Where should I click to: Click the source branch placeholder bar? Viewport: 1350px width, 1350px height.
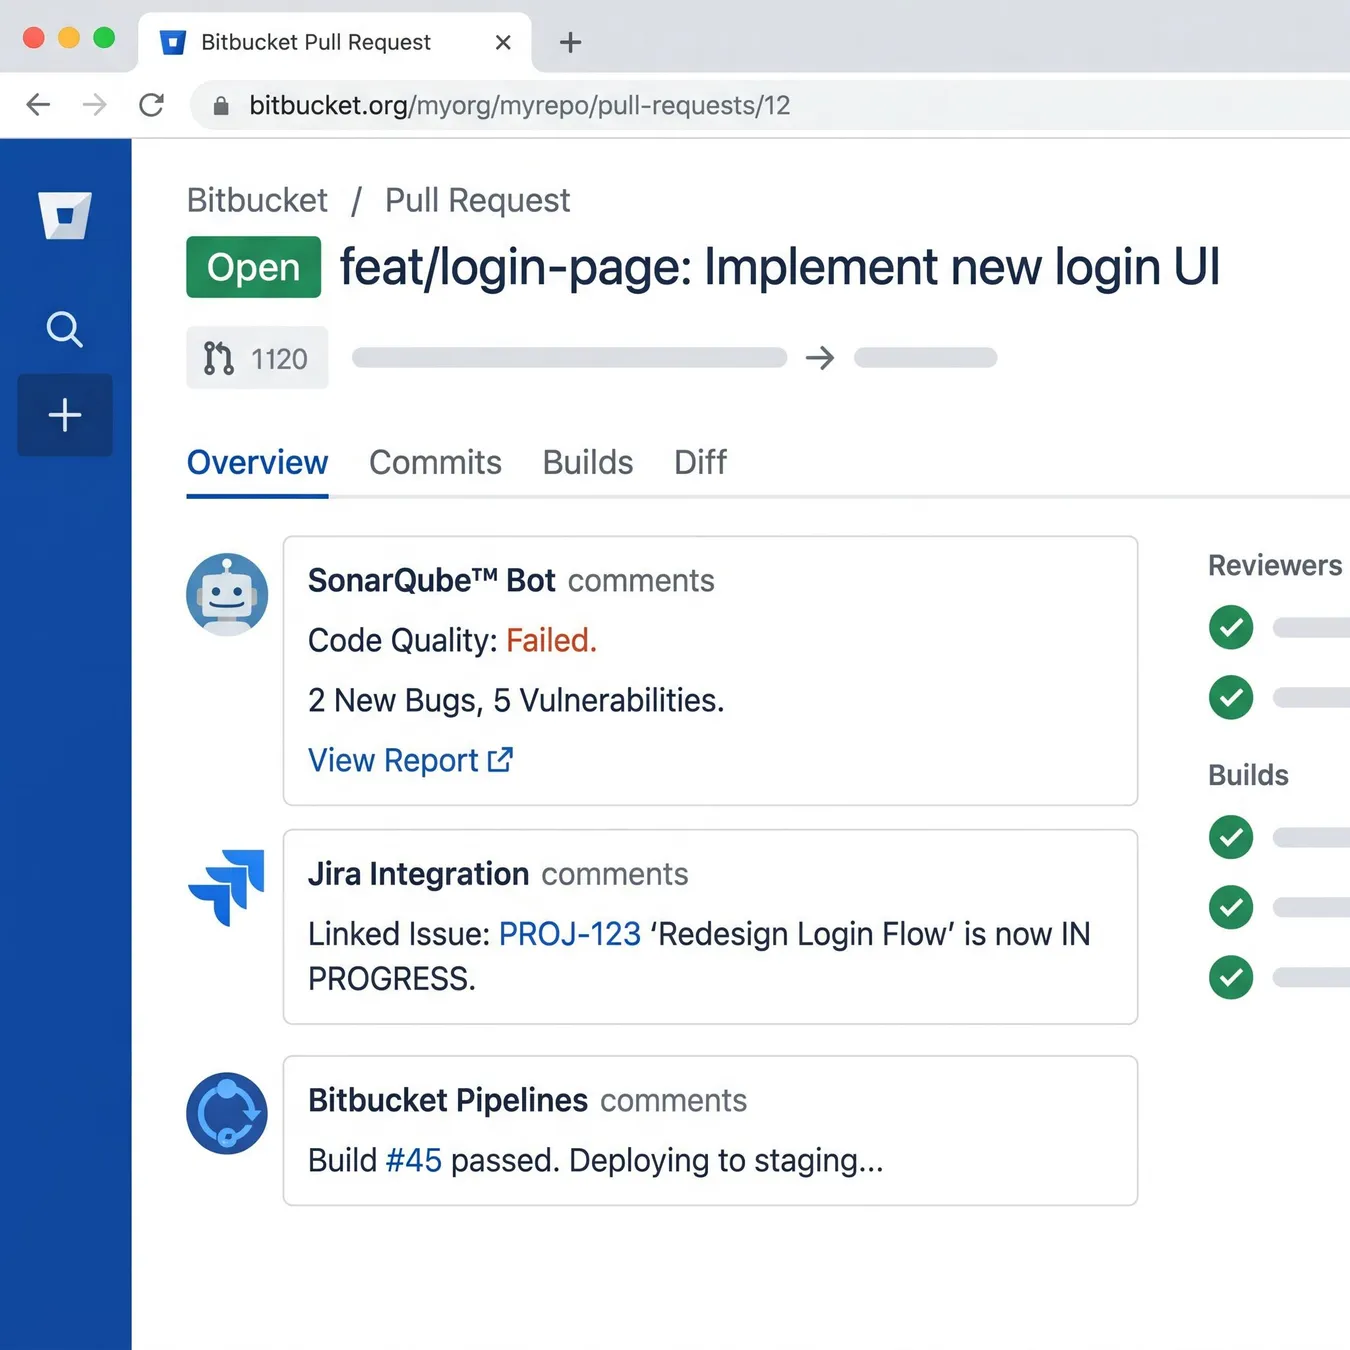[x=569, y=358]
